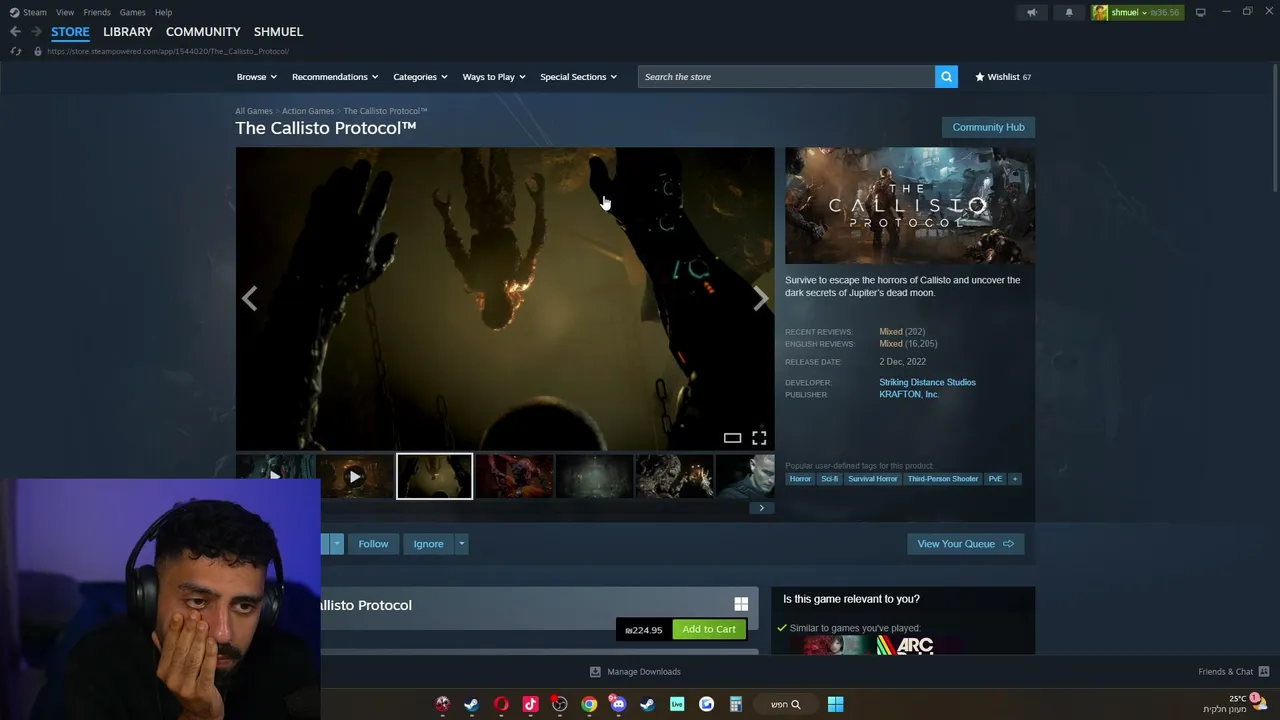Go to All Games breadcrumb
Screen dimensions: 1280x720
254,111
